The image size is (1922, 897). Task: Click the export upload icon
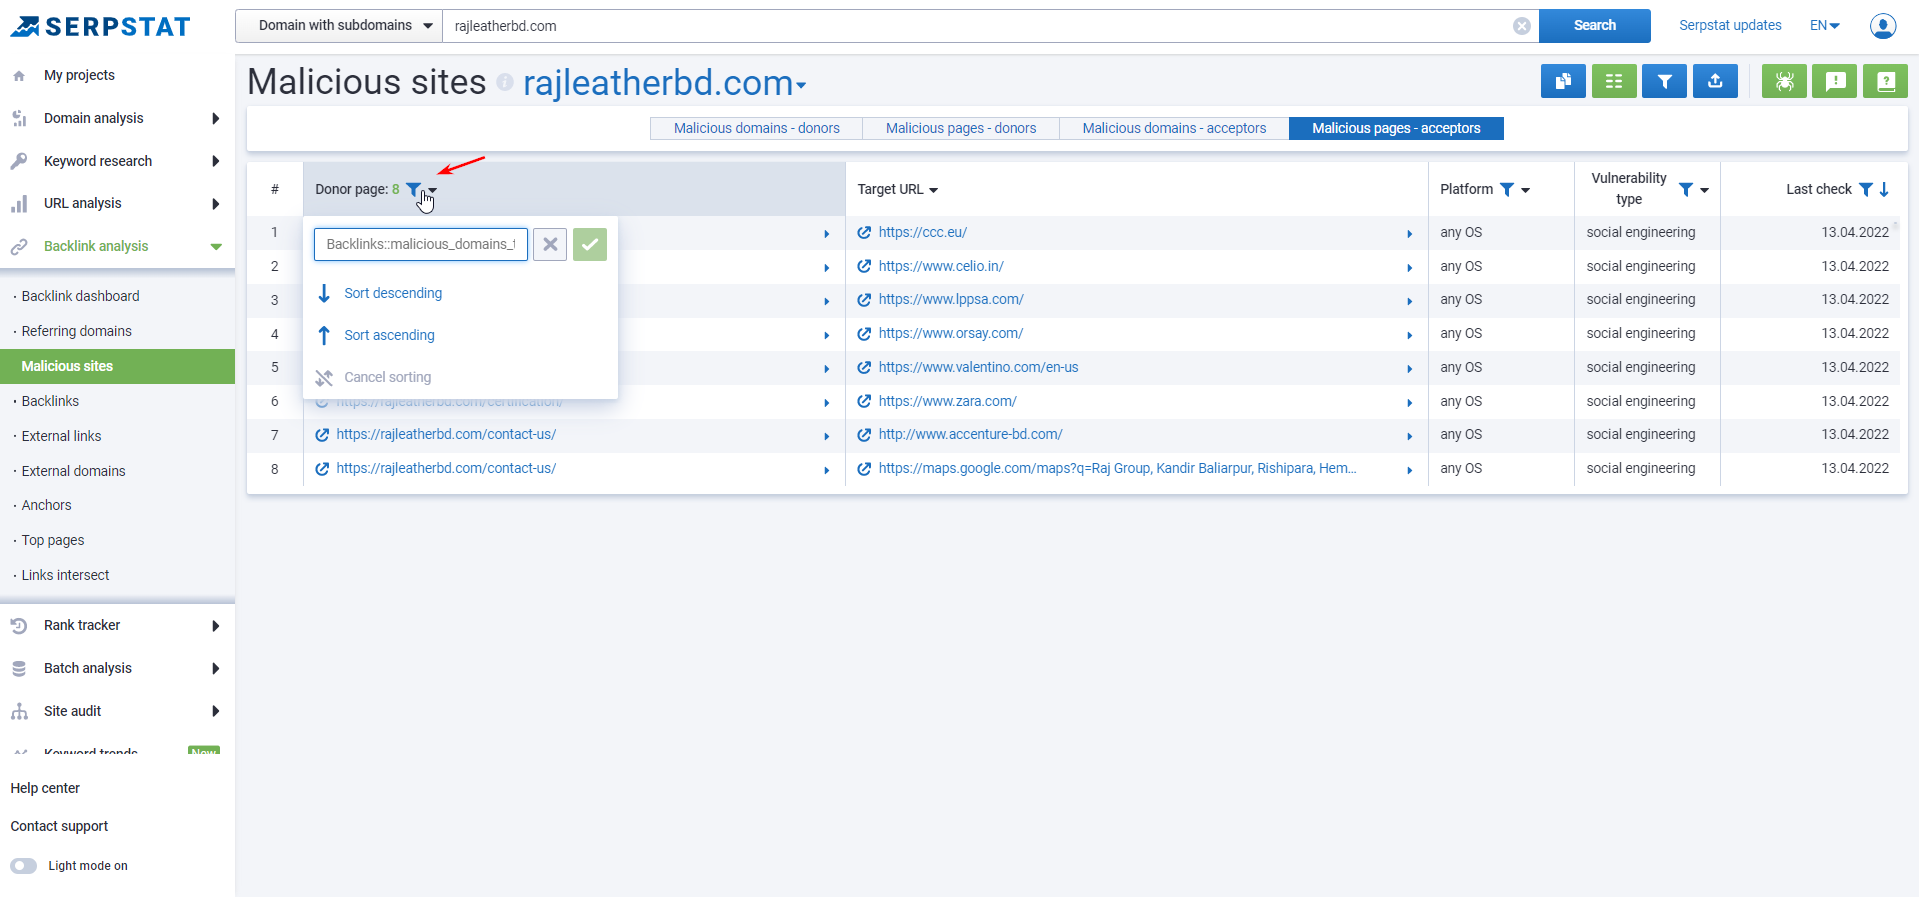tap(1715, 81)
